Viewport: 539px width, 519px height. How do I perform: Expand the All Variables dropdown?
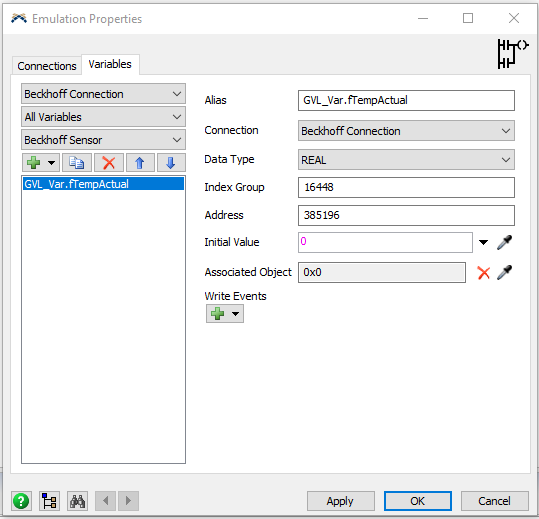[103, 117]
